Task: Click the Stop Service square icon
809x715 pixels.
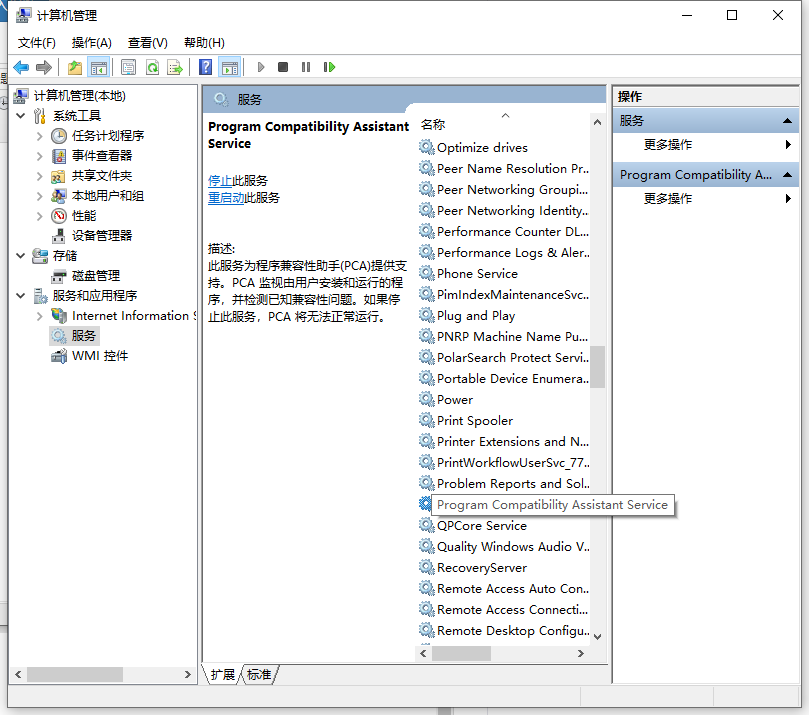Action: click(x=283, y=67)
